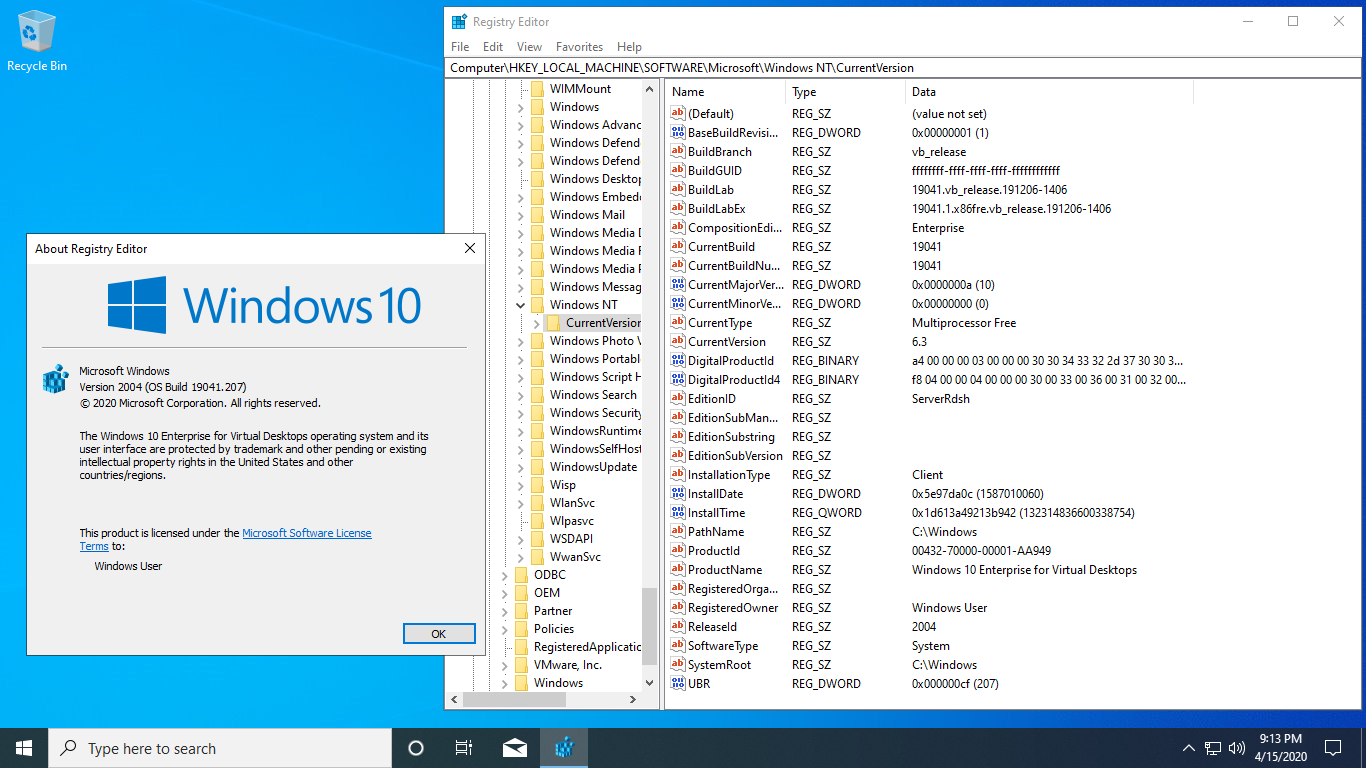Expand the Partner tree node
This screenshot has height=768, width=1366.
tap(505, 611)
